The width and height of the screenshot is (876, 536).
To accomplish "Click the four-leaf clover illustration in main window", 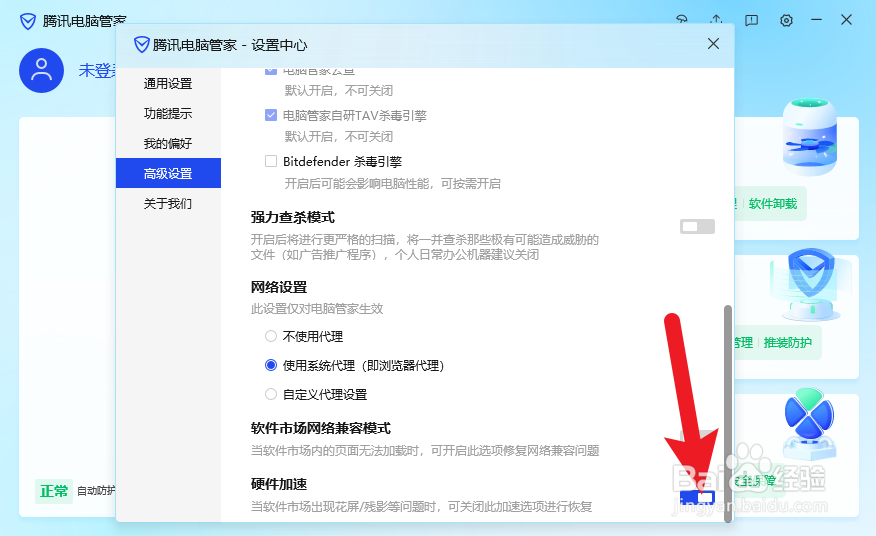I will (x=809, y=423).
